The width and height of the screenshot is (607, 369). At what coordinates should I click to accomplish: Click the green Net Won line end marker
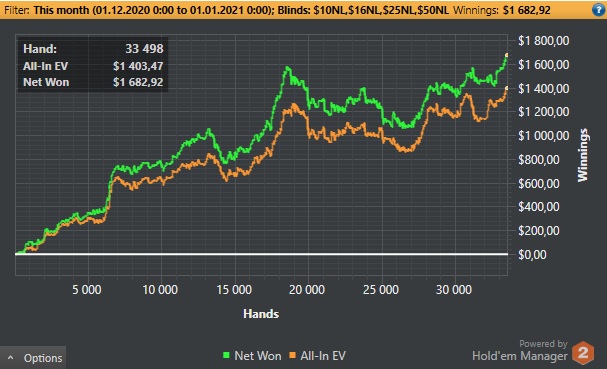[x=506, y=55]
